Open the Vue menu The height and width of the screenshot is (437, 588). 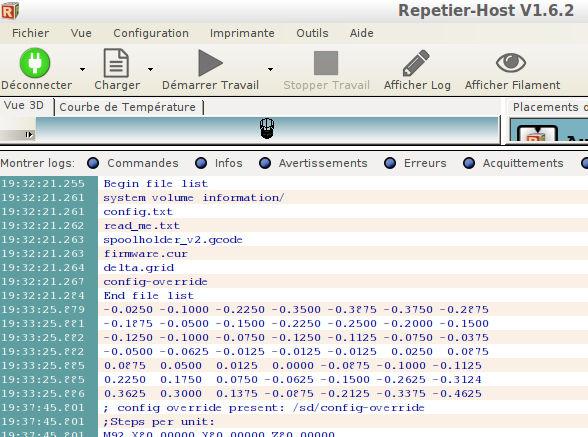[81, 33]
